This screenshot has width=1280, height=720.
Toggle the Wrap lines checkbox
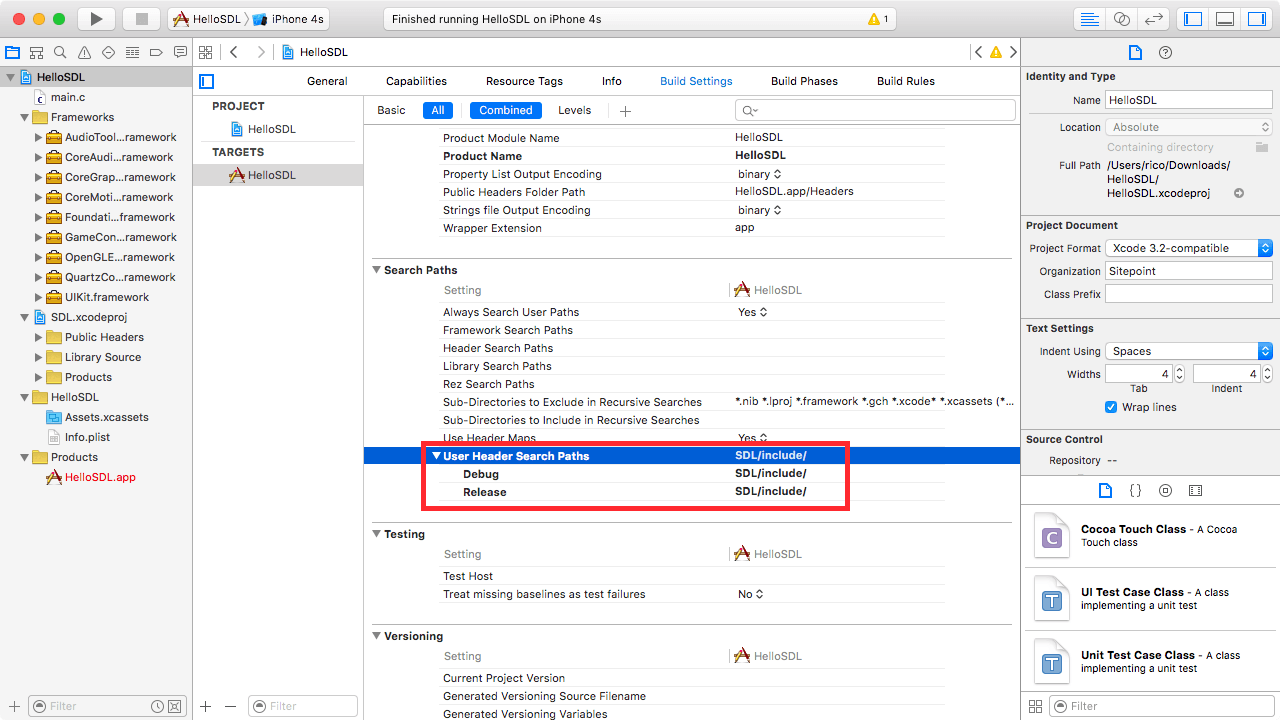(x=1111, y=407)
